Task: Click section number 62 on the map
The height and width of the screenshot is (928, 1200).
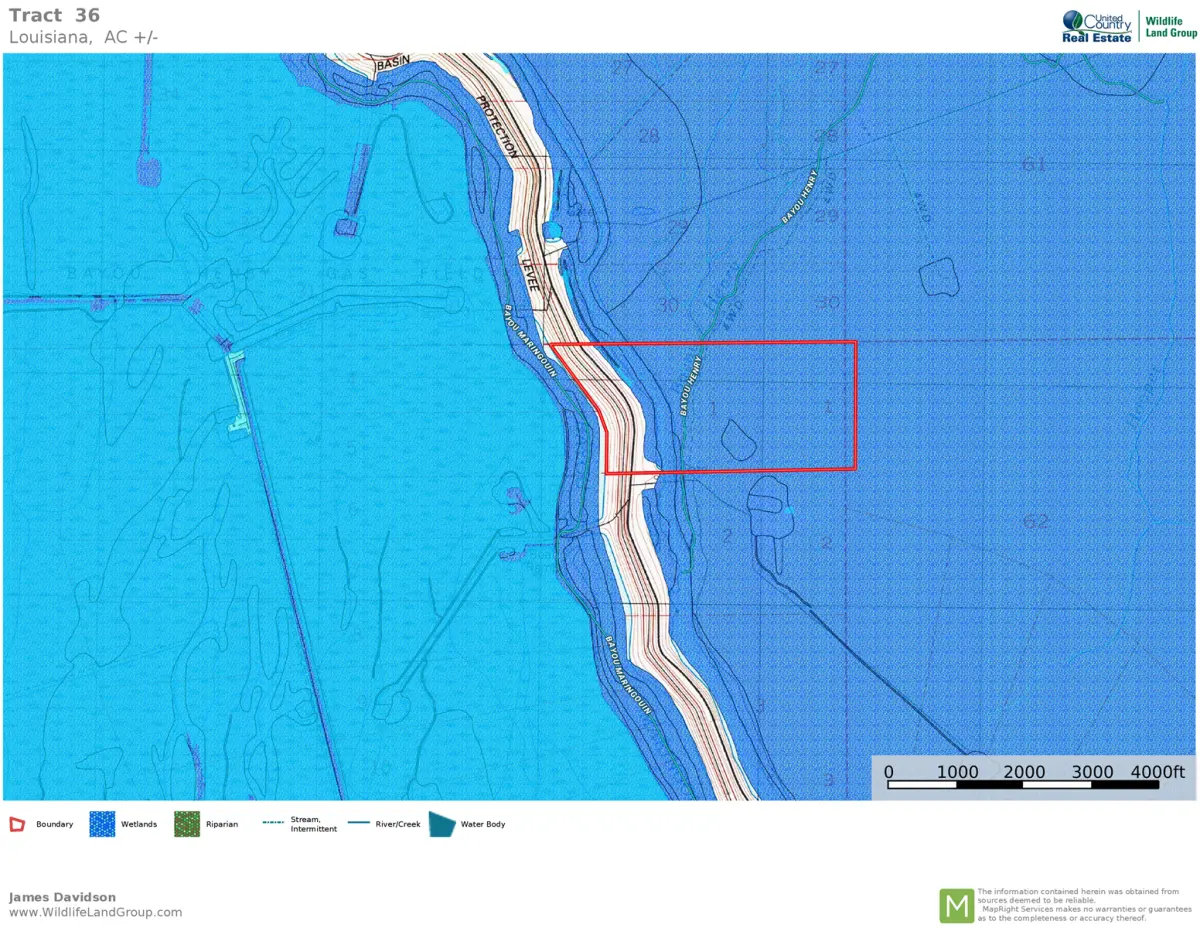Action: pyautogui.click(x=1036, y=521)
